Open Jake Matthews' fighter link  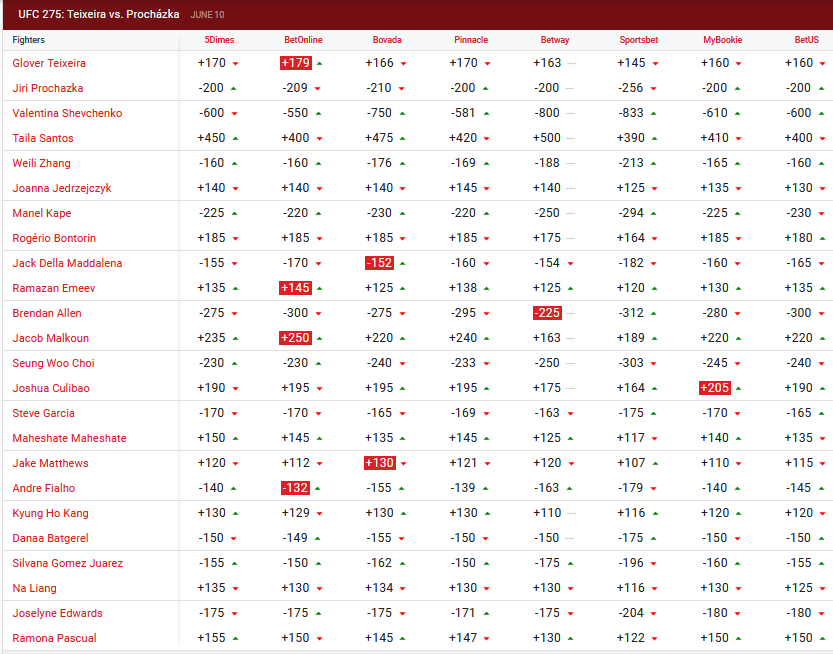[x=50, y=463]
